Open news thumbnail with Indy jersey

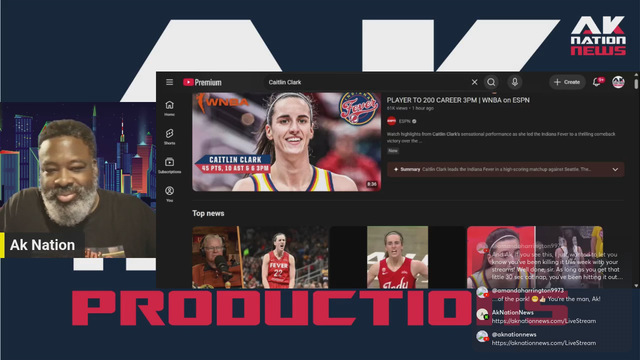click(x=397, y=257)
